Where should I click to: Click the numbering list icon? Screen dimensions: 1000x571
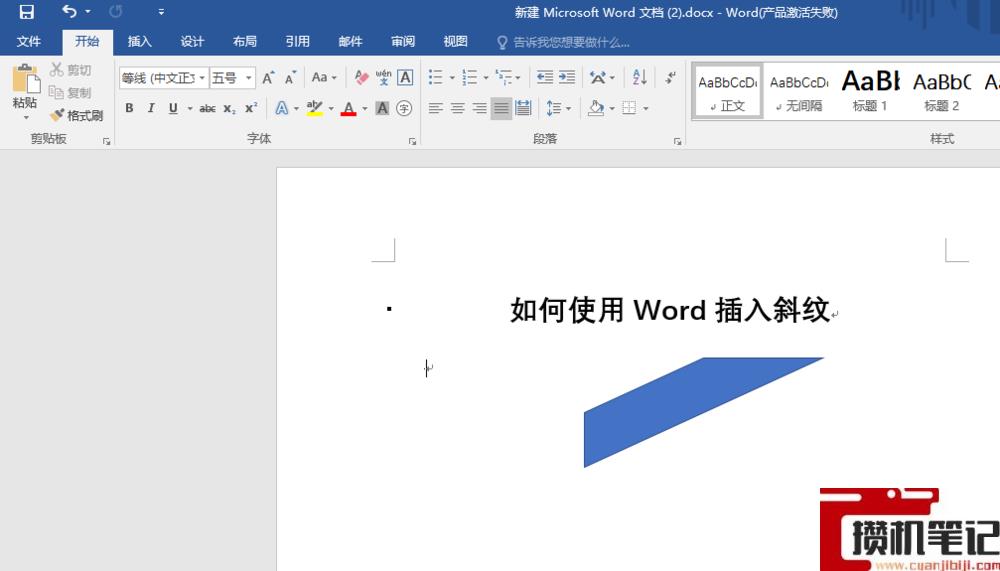click(469, 78)
